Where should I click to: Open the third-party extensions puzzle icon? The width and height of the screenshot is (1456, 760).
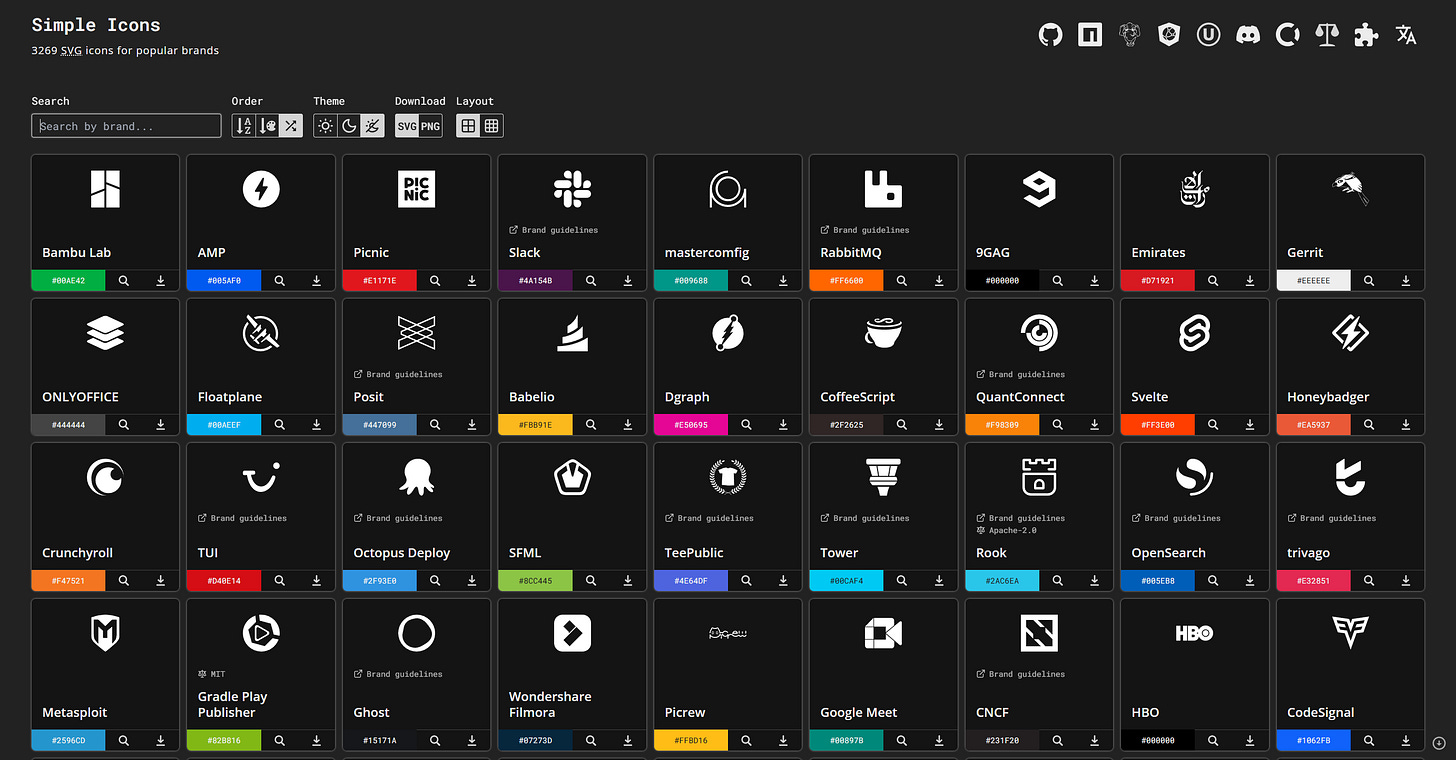pyautogui.click(x=1367, y=35)
